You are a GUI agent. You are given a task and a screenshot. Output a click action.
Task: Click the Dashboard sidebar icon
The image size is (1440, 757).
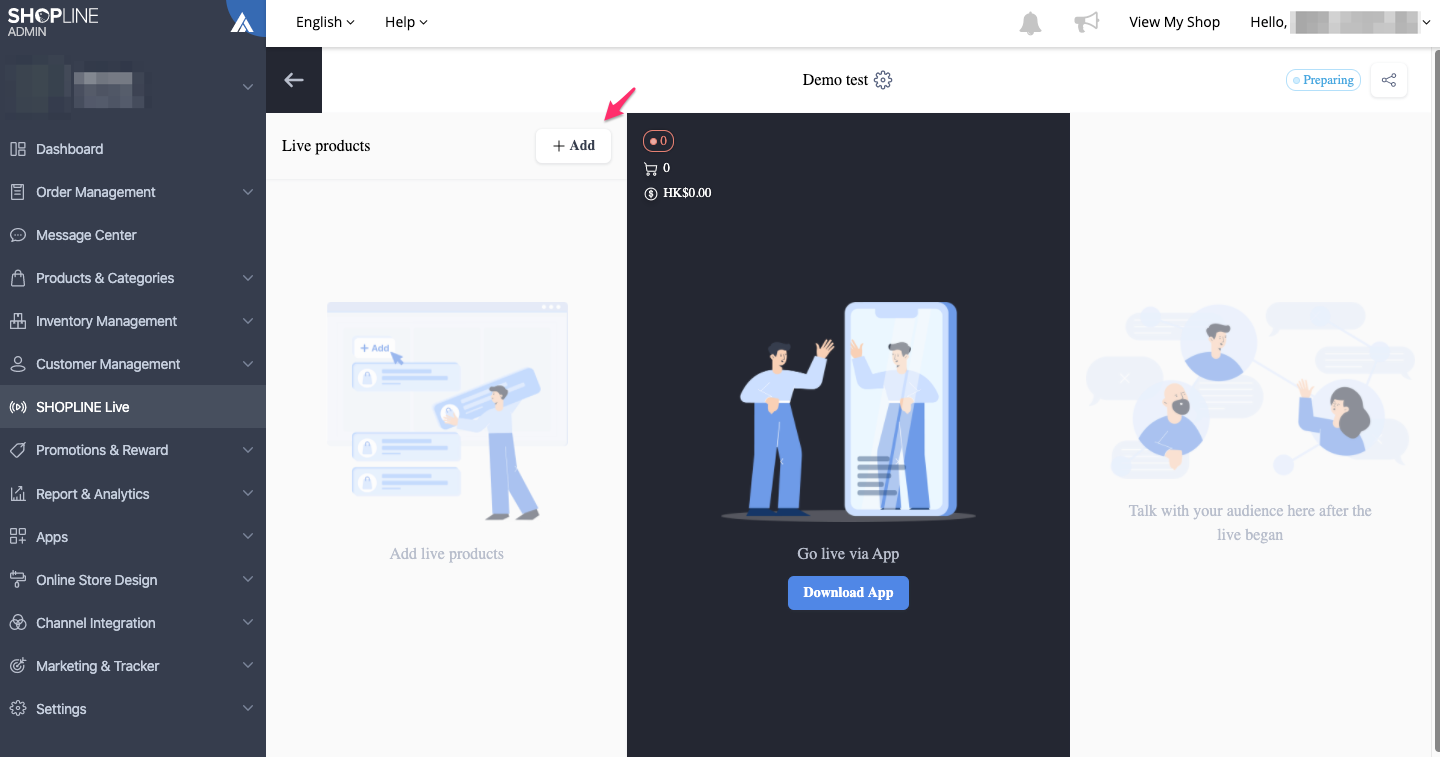[18, 149]
